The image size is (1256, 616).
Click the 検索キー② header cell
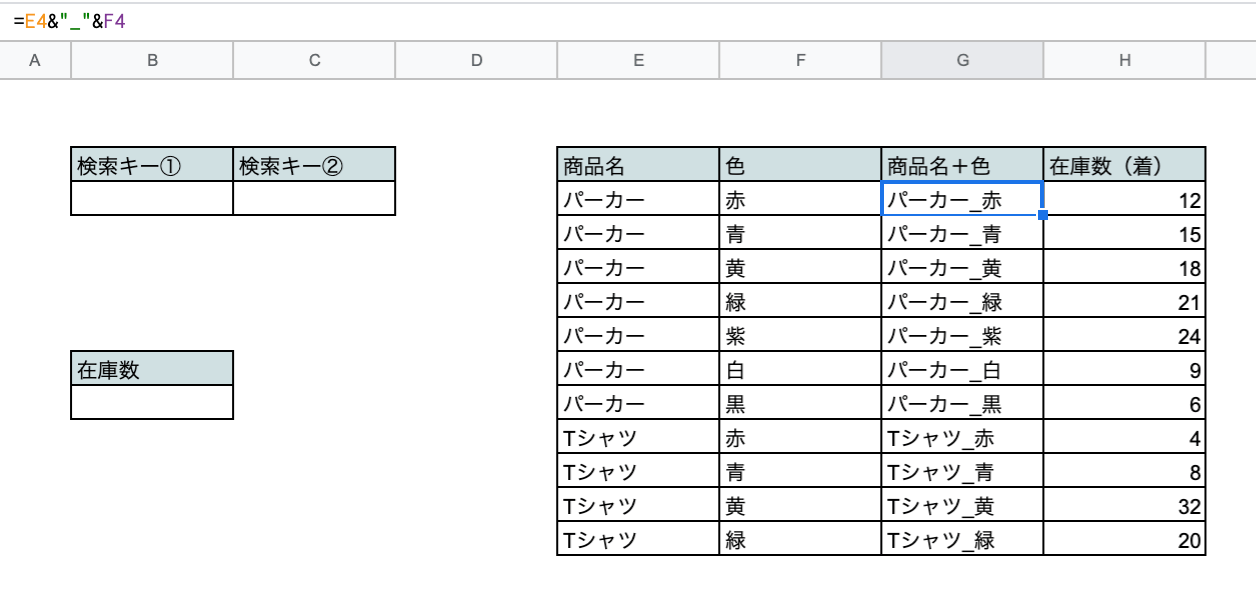[314, 164]
